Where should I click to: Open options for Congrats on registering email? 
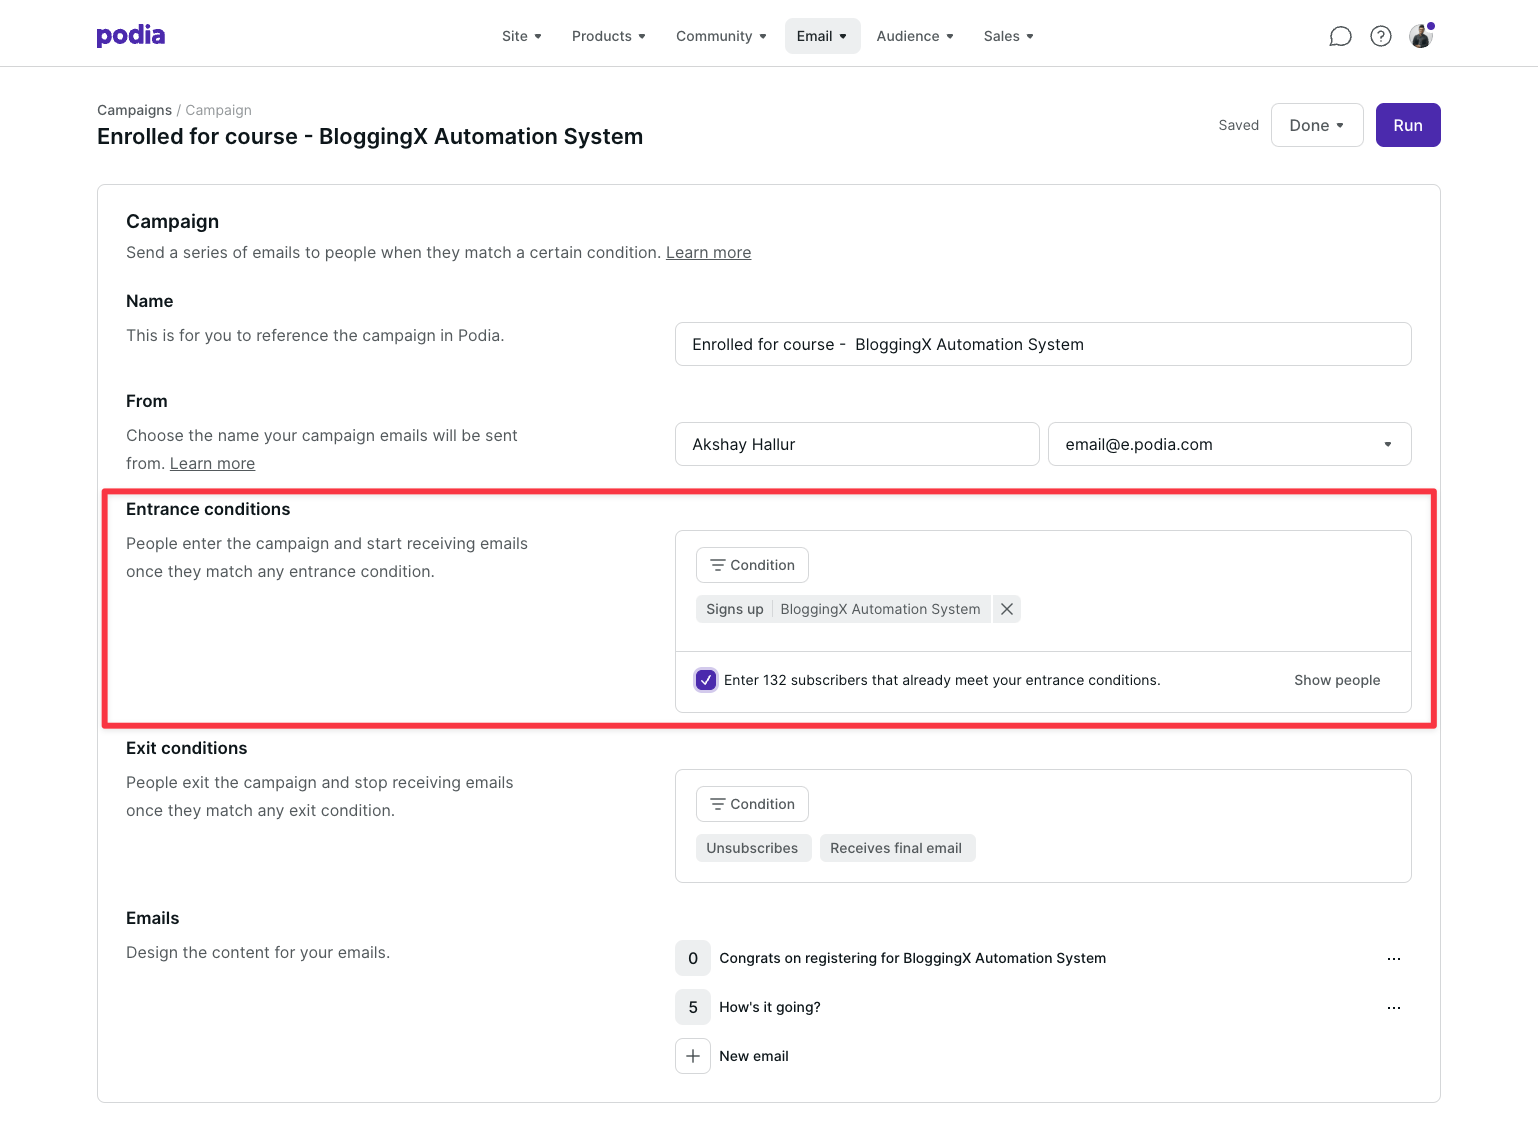[x=1393, y=959]
